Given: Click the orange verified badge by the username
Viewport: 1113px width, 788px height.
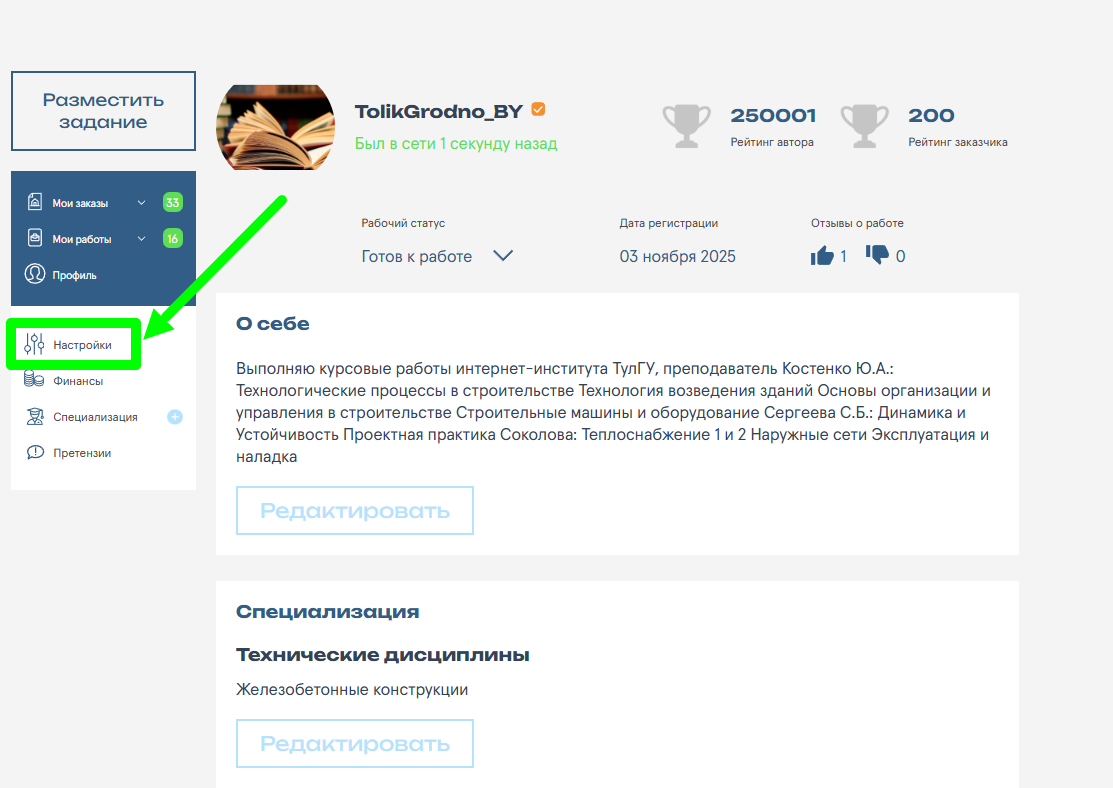Looking at the screenshot, I should 538,109.
